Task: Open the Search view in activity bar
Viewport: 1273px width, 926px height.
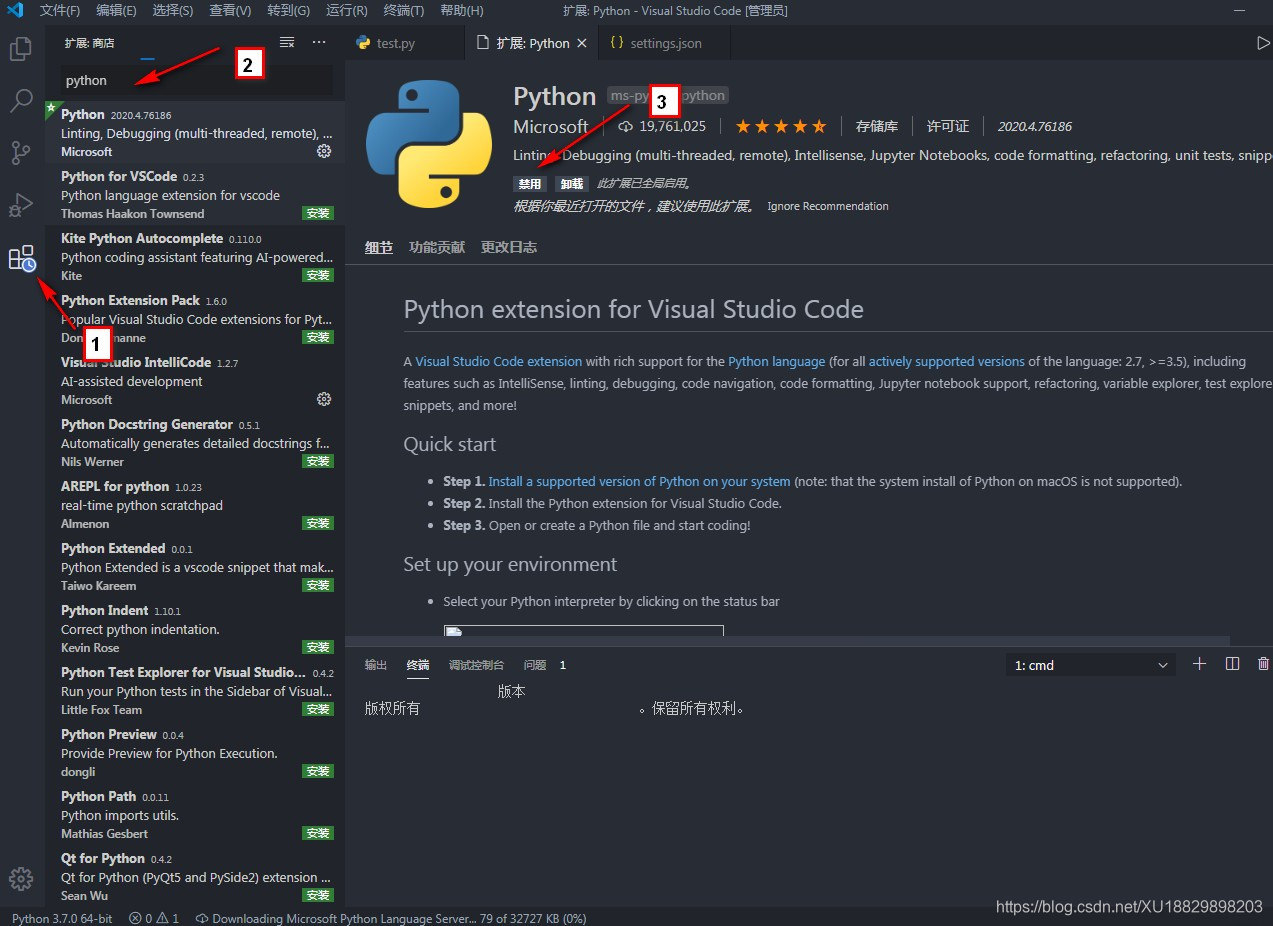Action: click(x=21, y=100)
